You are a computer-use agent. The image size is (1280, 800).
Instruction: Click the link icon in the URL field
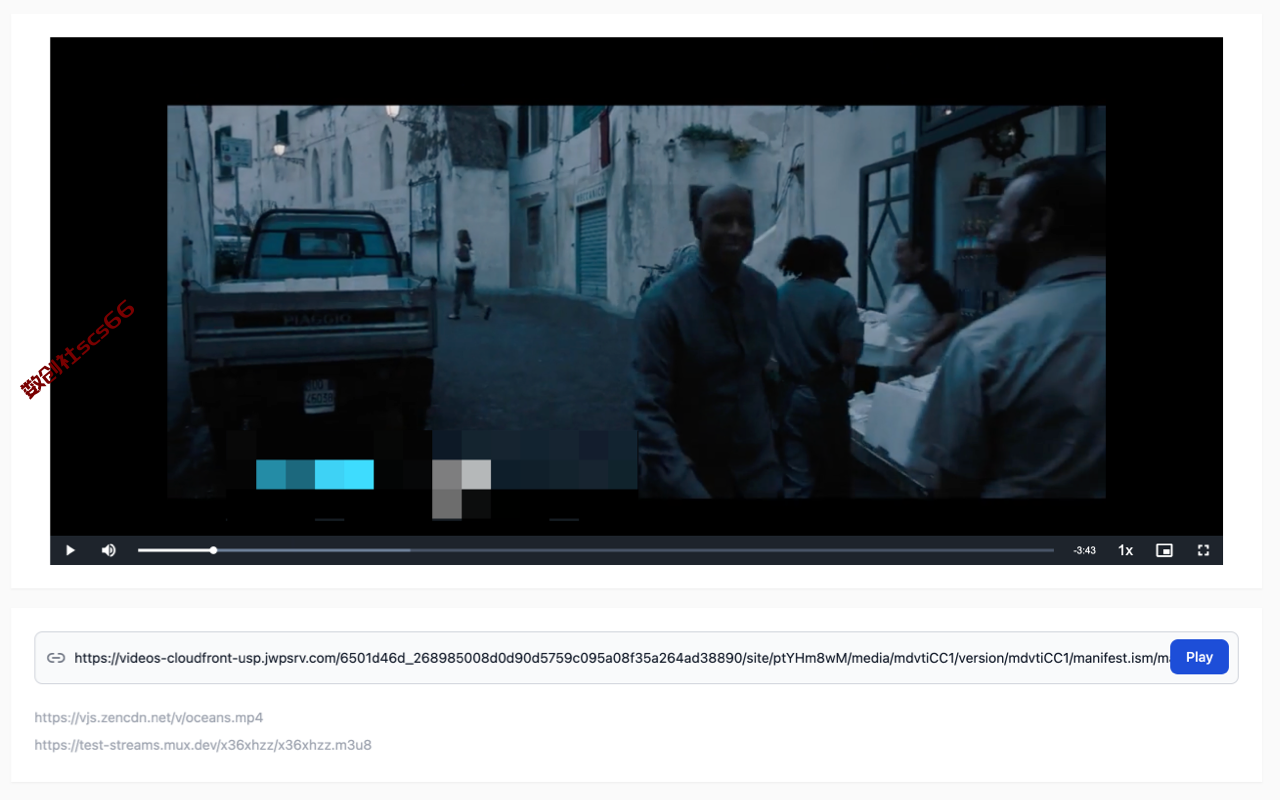[x=56, y=658]
